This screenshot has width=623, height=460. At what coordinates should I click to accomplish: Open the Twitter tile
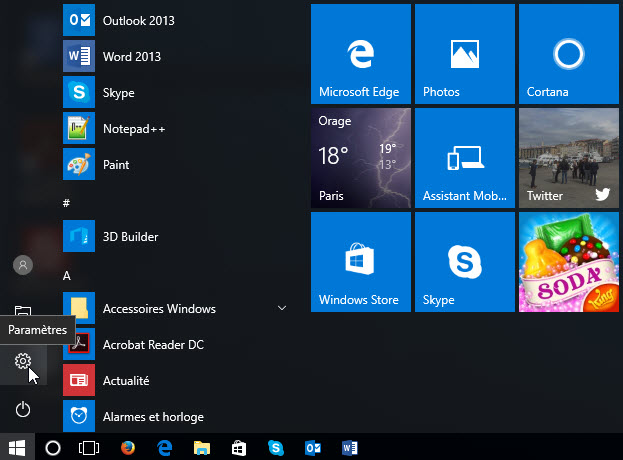569,158
